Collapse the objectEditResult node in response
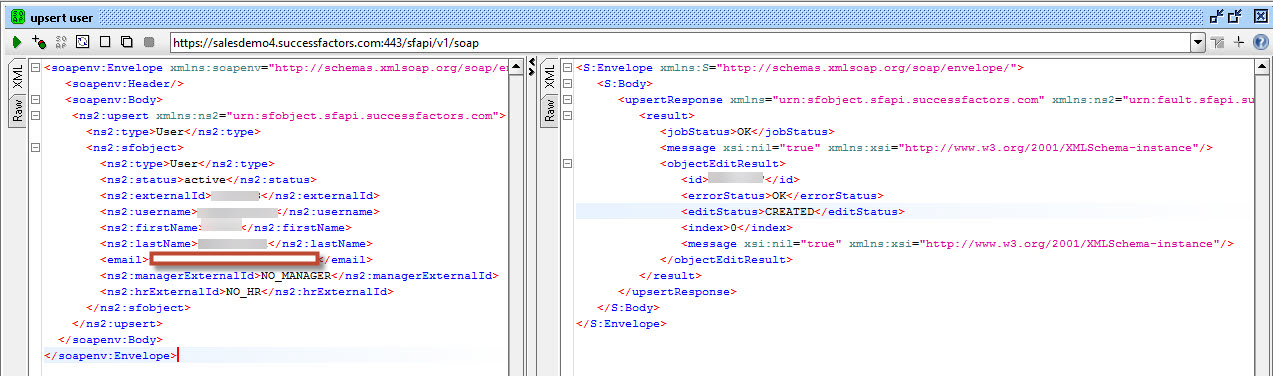Image resolution: width=1273 pixels, height=376 pixels. pos(568,163)
